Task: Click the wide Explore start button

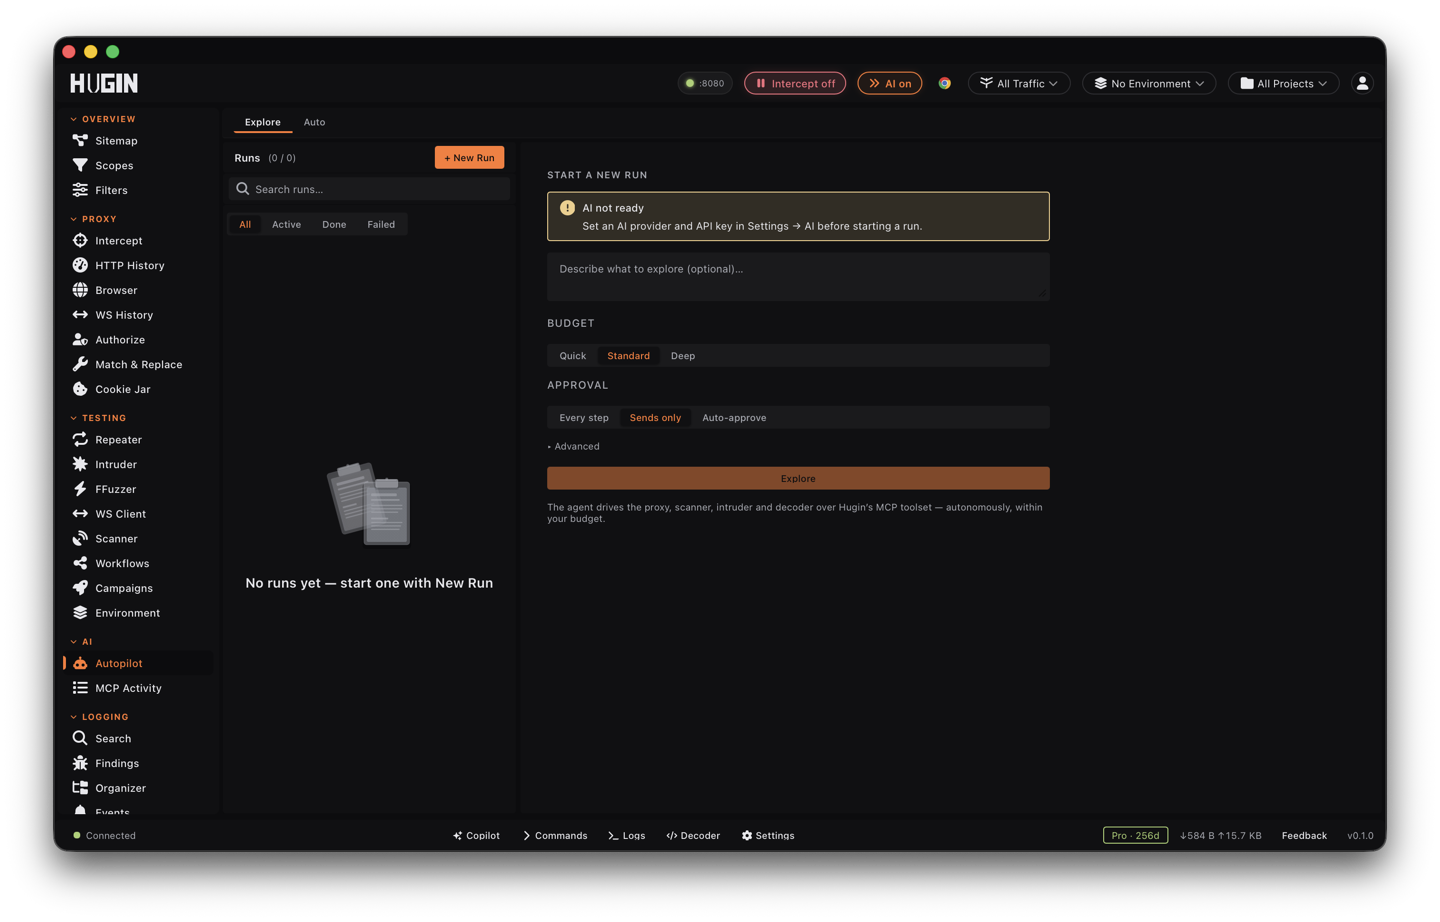Action: point(798,478)
